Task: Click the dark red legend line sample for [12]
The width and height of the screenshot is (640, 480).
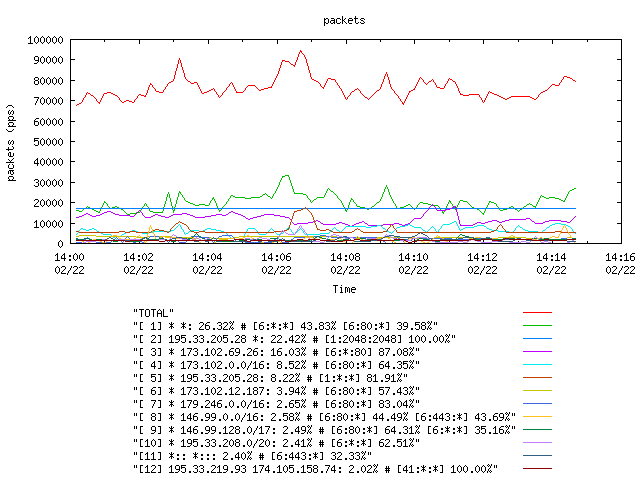Action: 537,469
